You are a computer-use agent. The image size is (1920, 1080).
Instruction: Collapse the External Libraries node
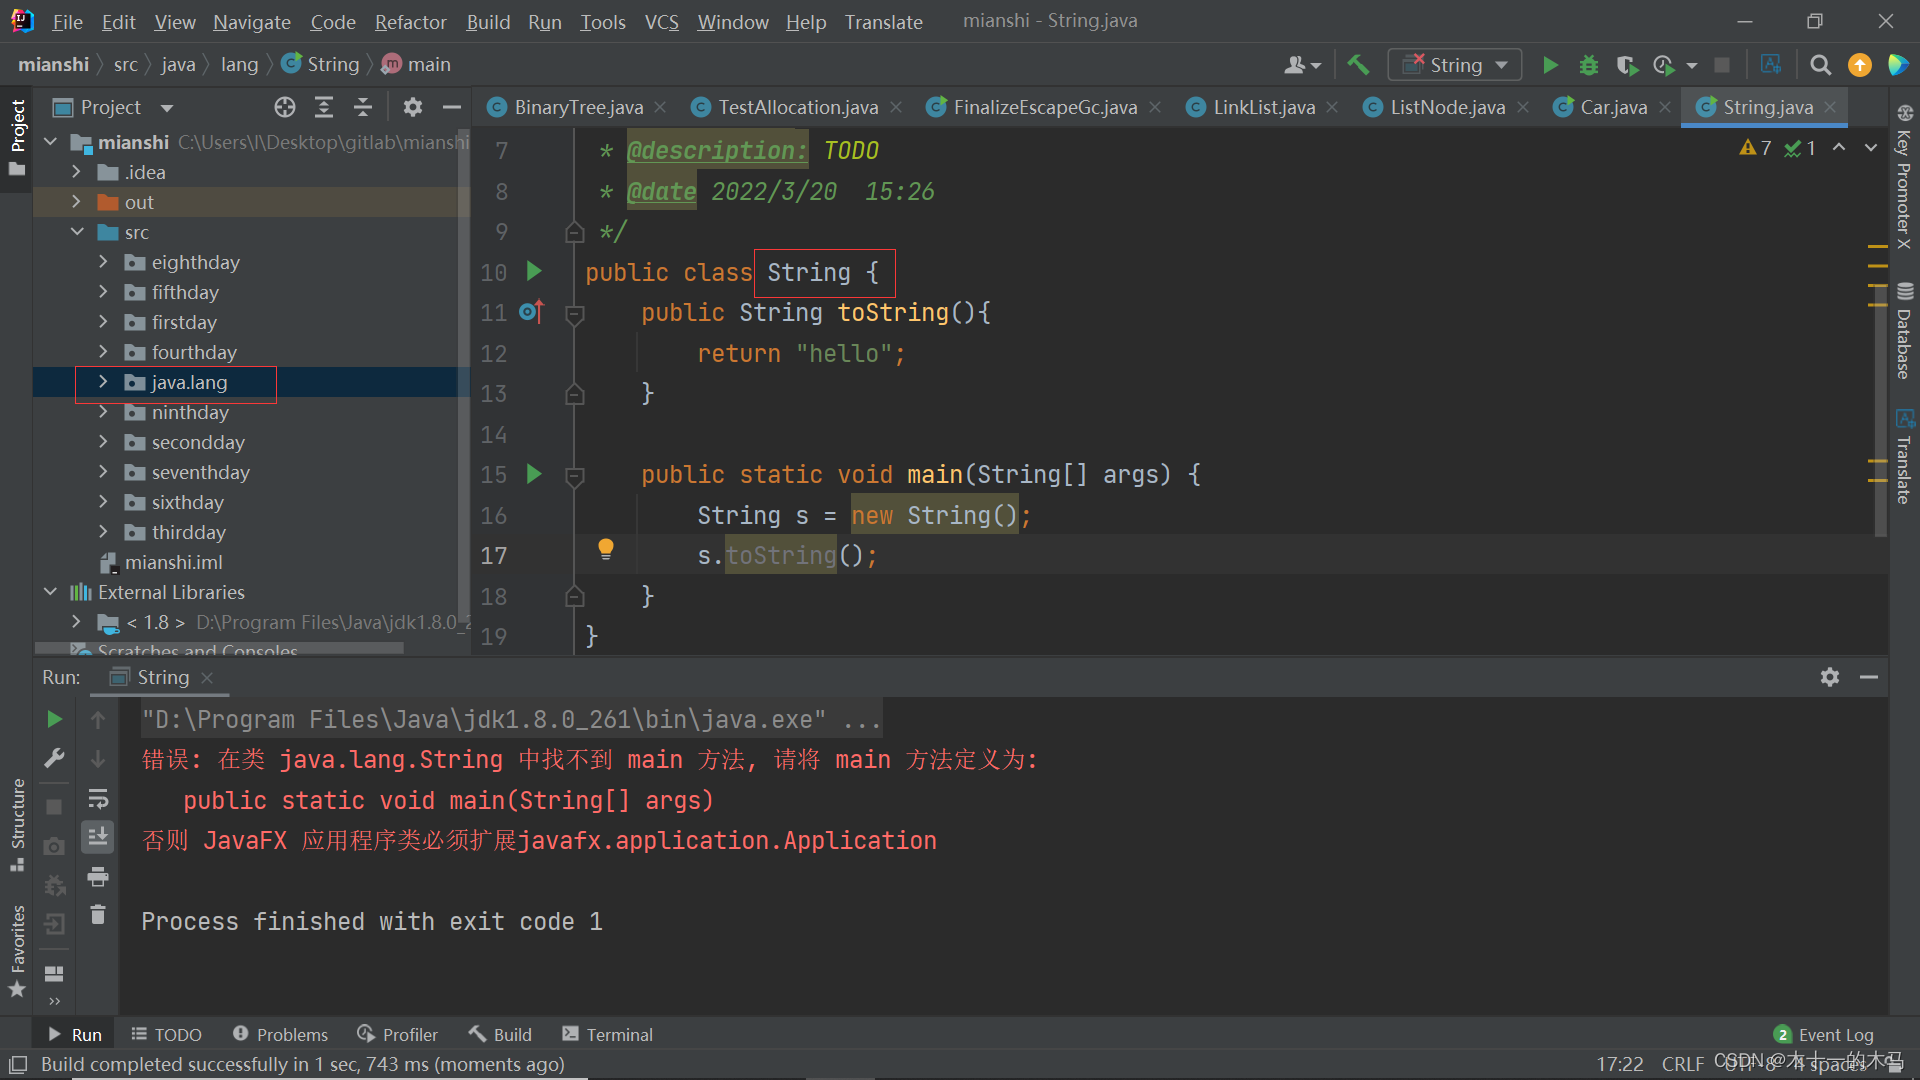coord(51,592)
